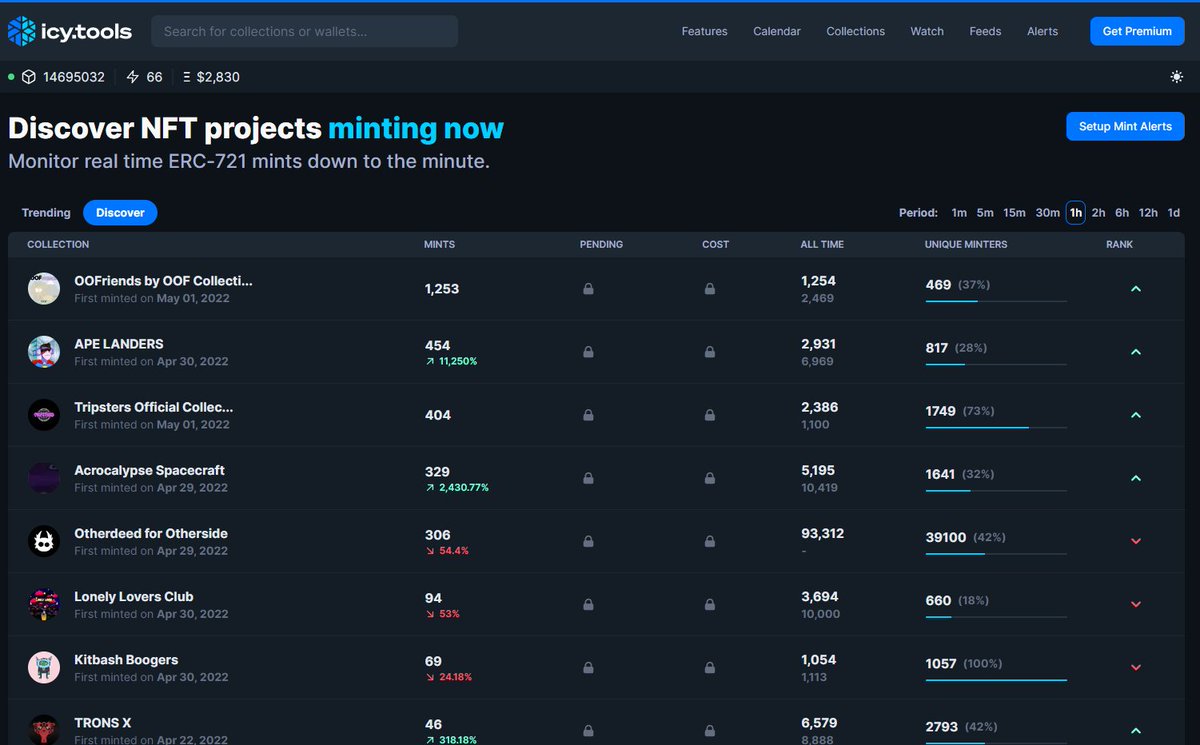Open the Alerts page
Viewport: 1200px width, 745px height.
click(x=1042, y=31)
